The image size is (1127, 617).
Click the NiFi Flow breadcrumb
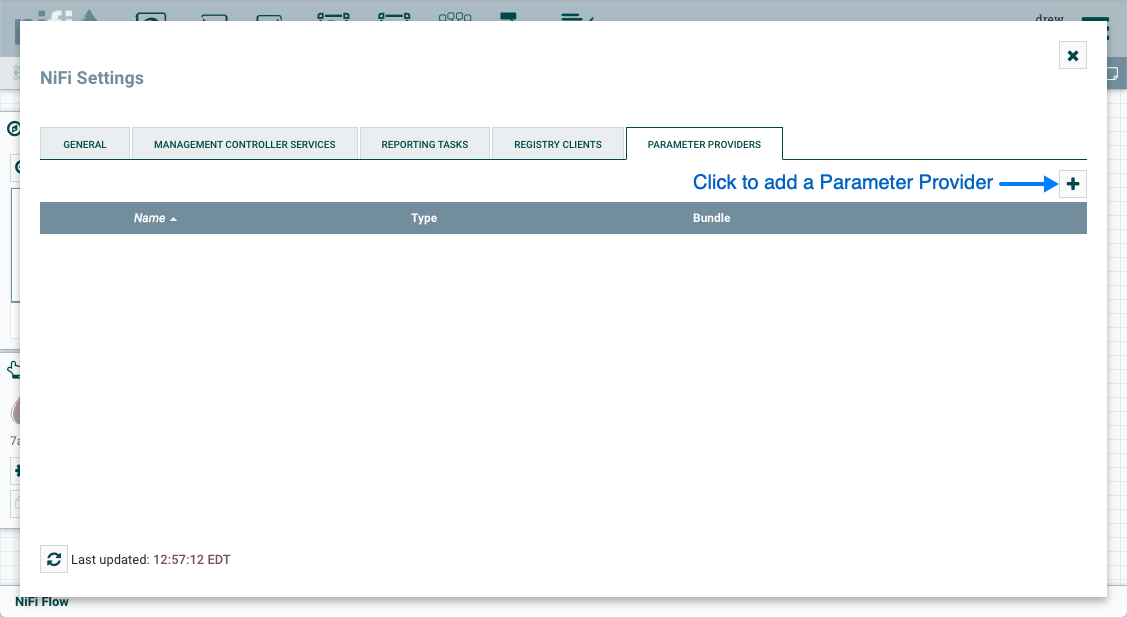pyautogui.click(x=42, y=602)
